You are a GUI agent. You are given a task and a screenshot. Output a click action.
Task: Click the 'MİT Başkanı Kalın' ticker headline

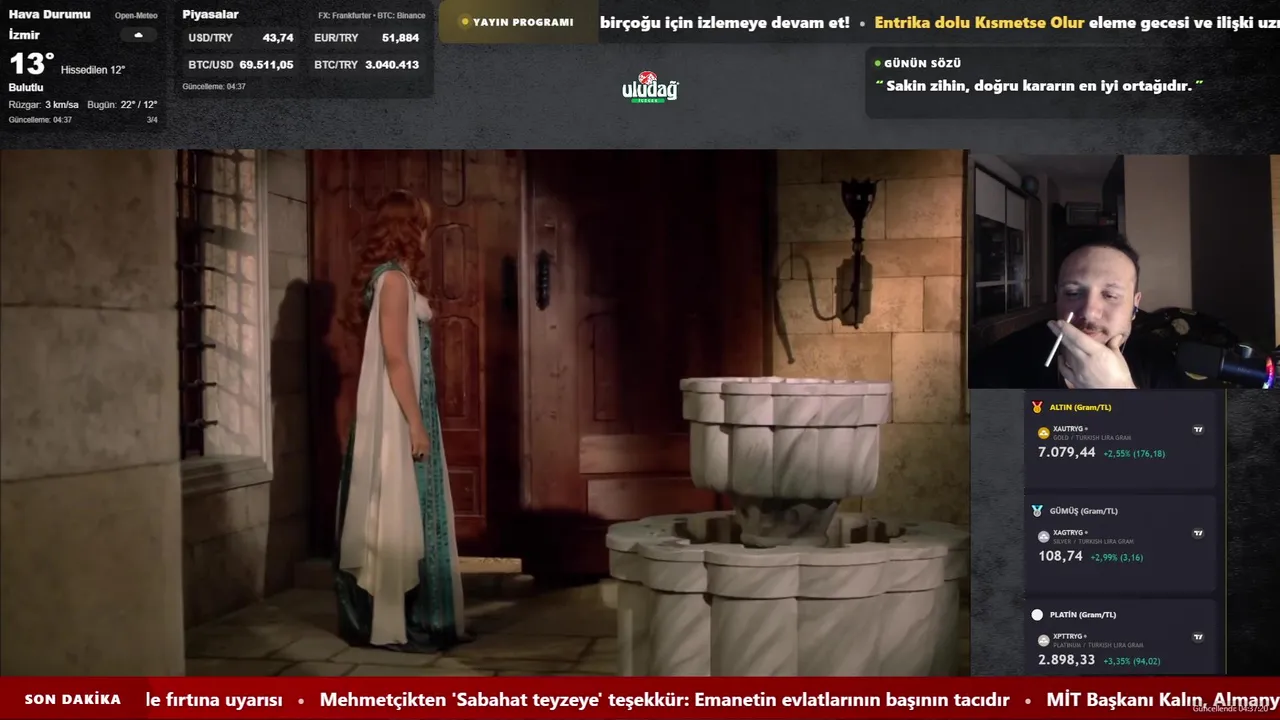pyautogui.click(x=1163, y=700)
